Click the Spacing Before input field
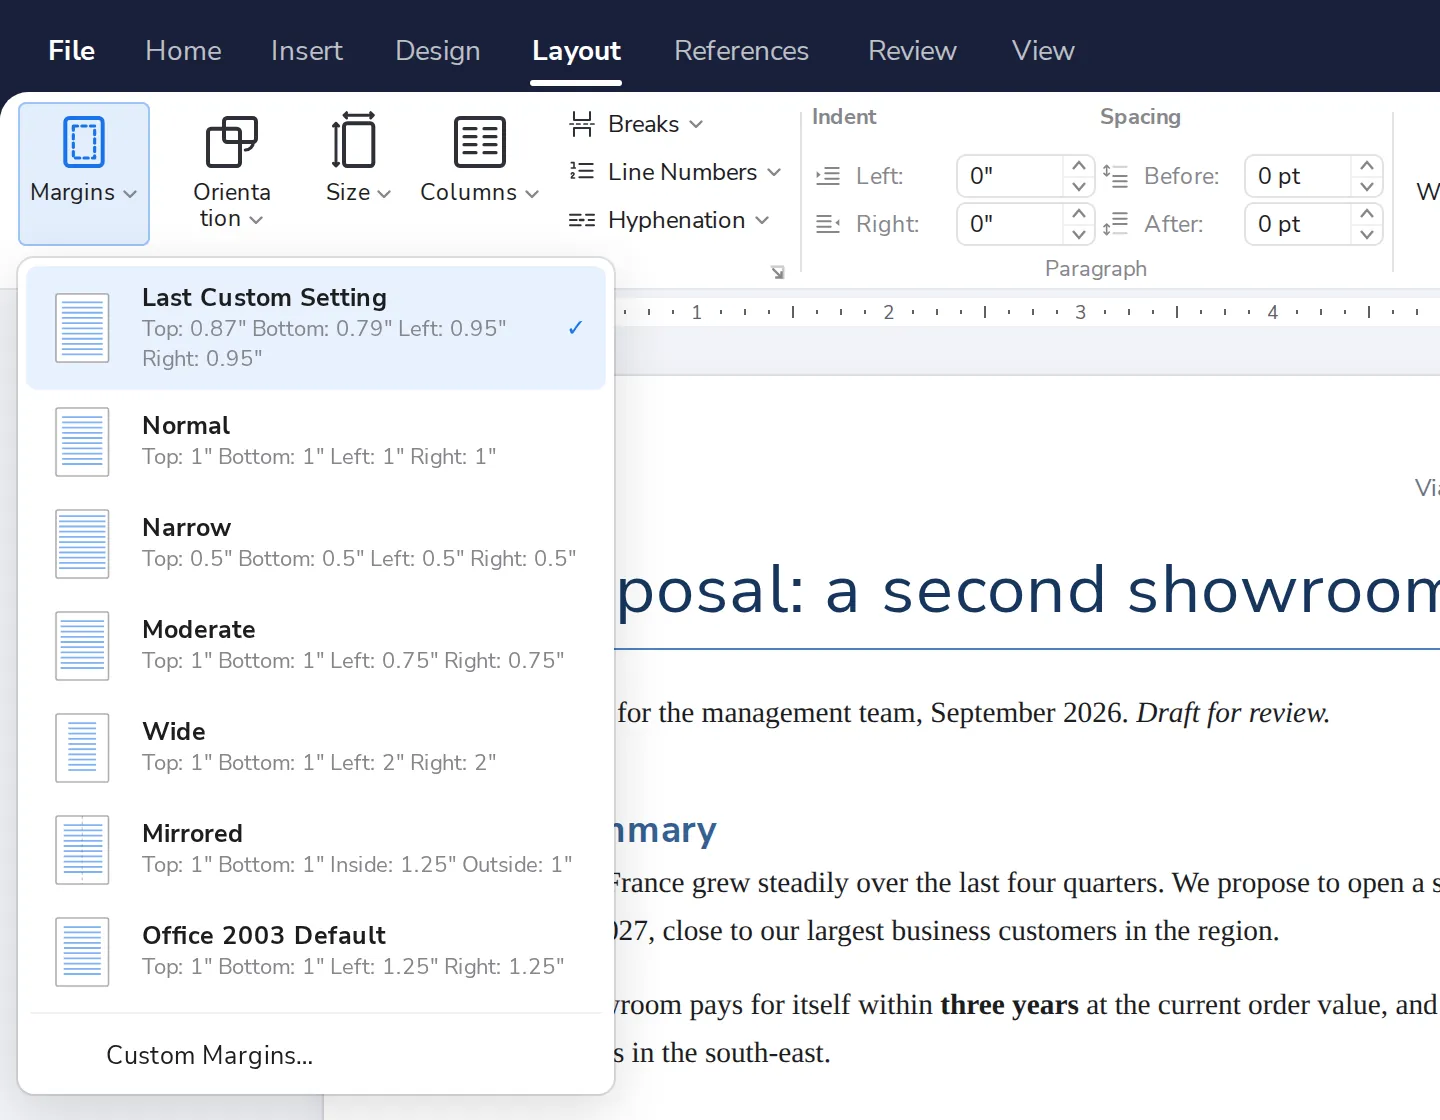 [x=1298, y=176]
